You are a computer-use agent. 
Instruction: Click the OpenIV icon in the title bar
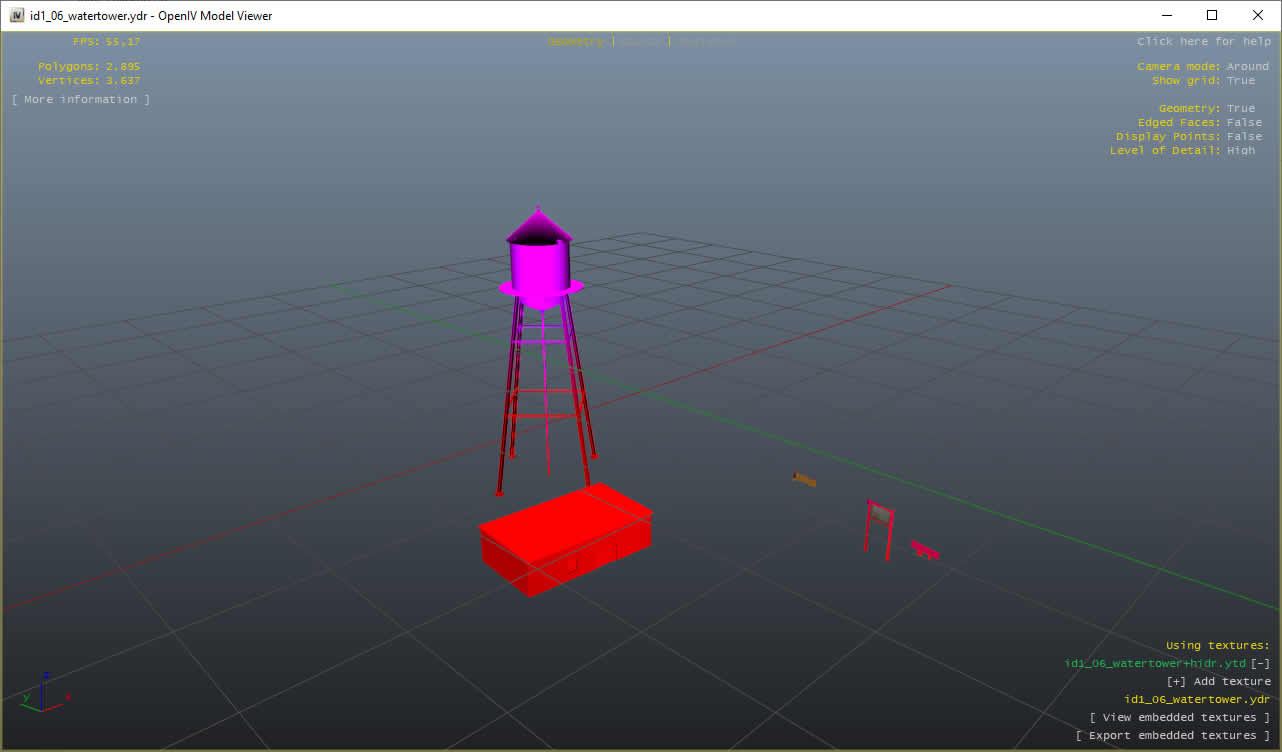click(16, 15)
